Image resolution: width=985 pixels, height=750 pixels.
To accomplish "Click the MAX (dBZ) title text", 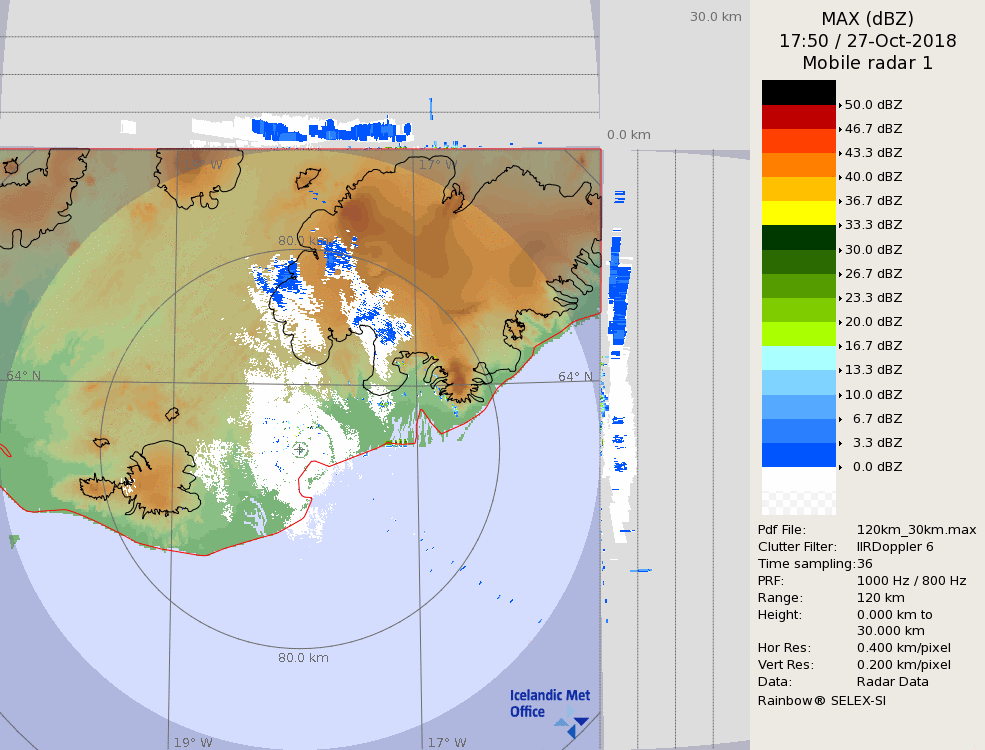I will (867, 19).
